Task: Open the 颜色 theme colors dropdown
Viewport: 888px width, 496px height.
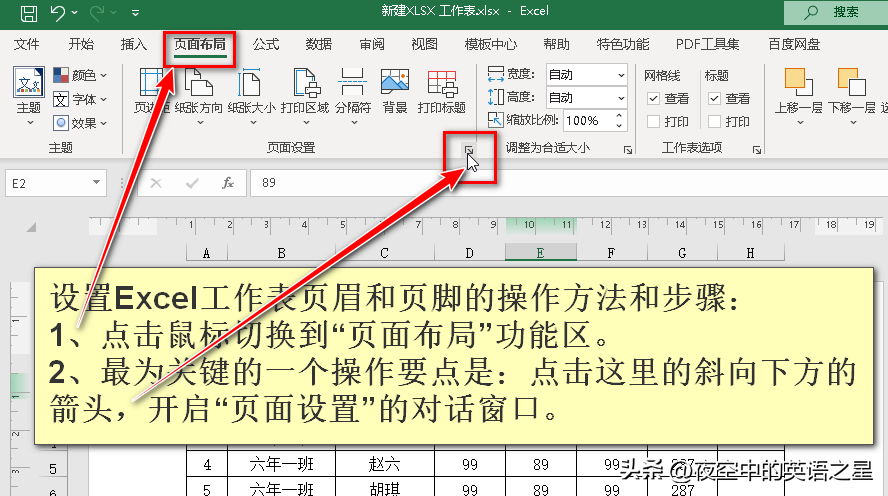Action: click(x=80, y=75)
